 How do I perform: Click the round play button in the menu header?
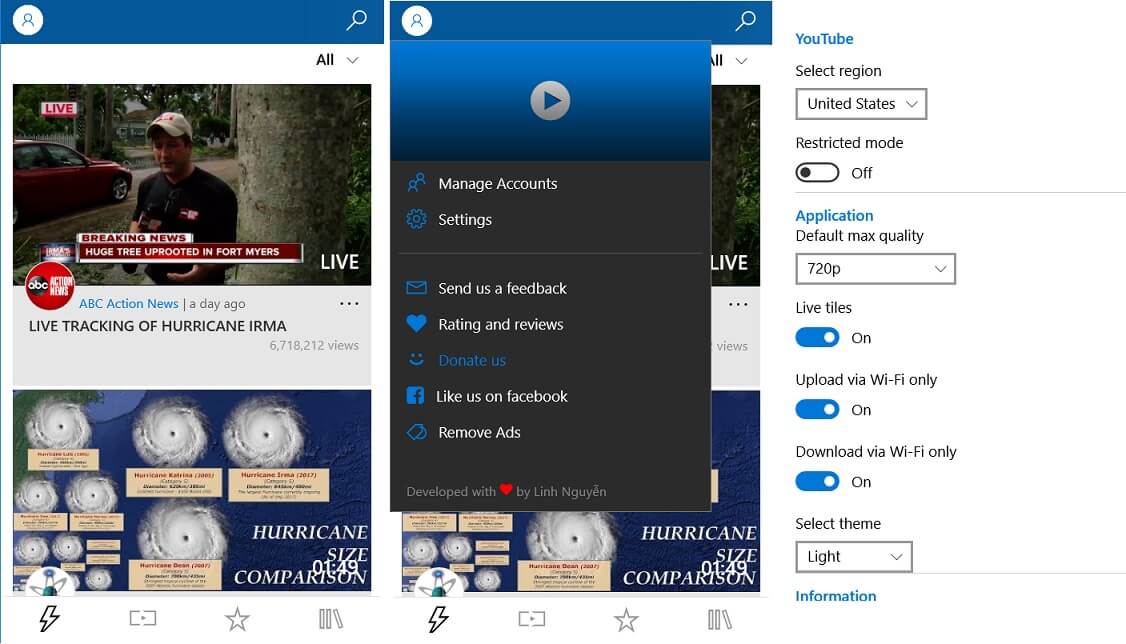point(550,101)
